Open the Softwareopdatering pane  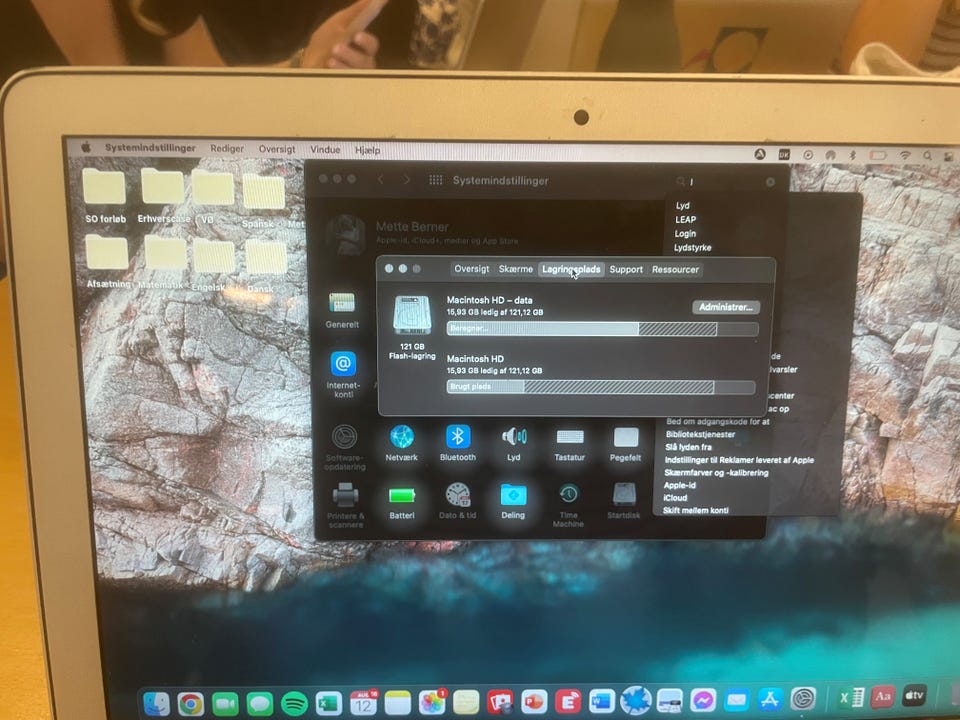click(345, 447)
